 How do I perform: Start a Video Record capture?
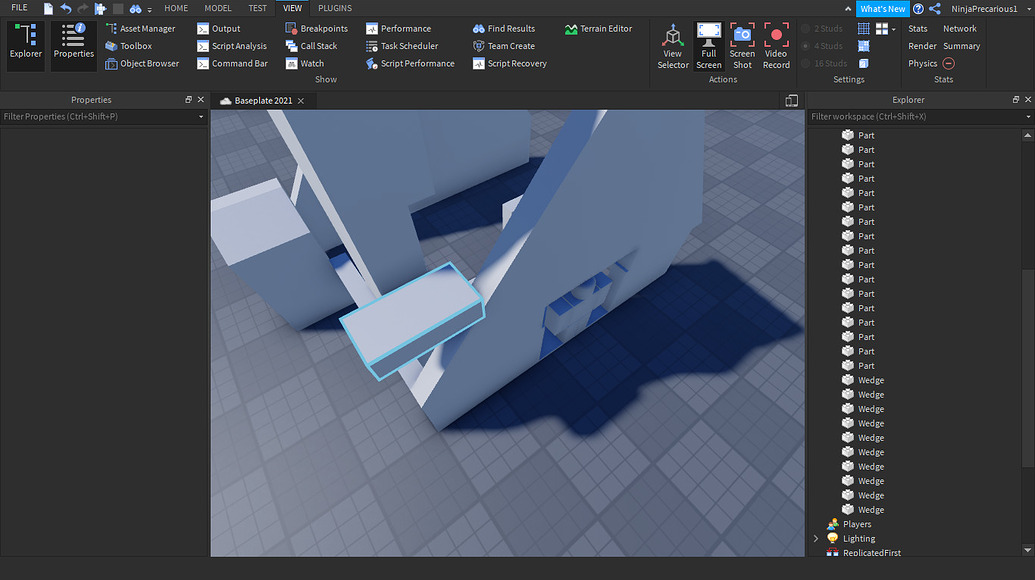pos(776,46)
